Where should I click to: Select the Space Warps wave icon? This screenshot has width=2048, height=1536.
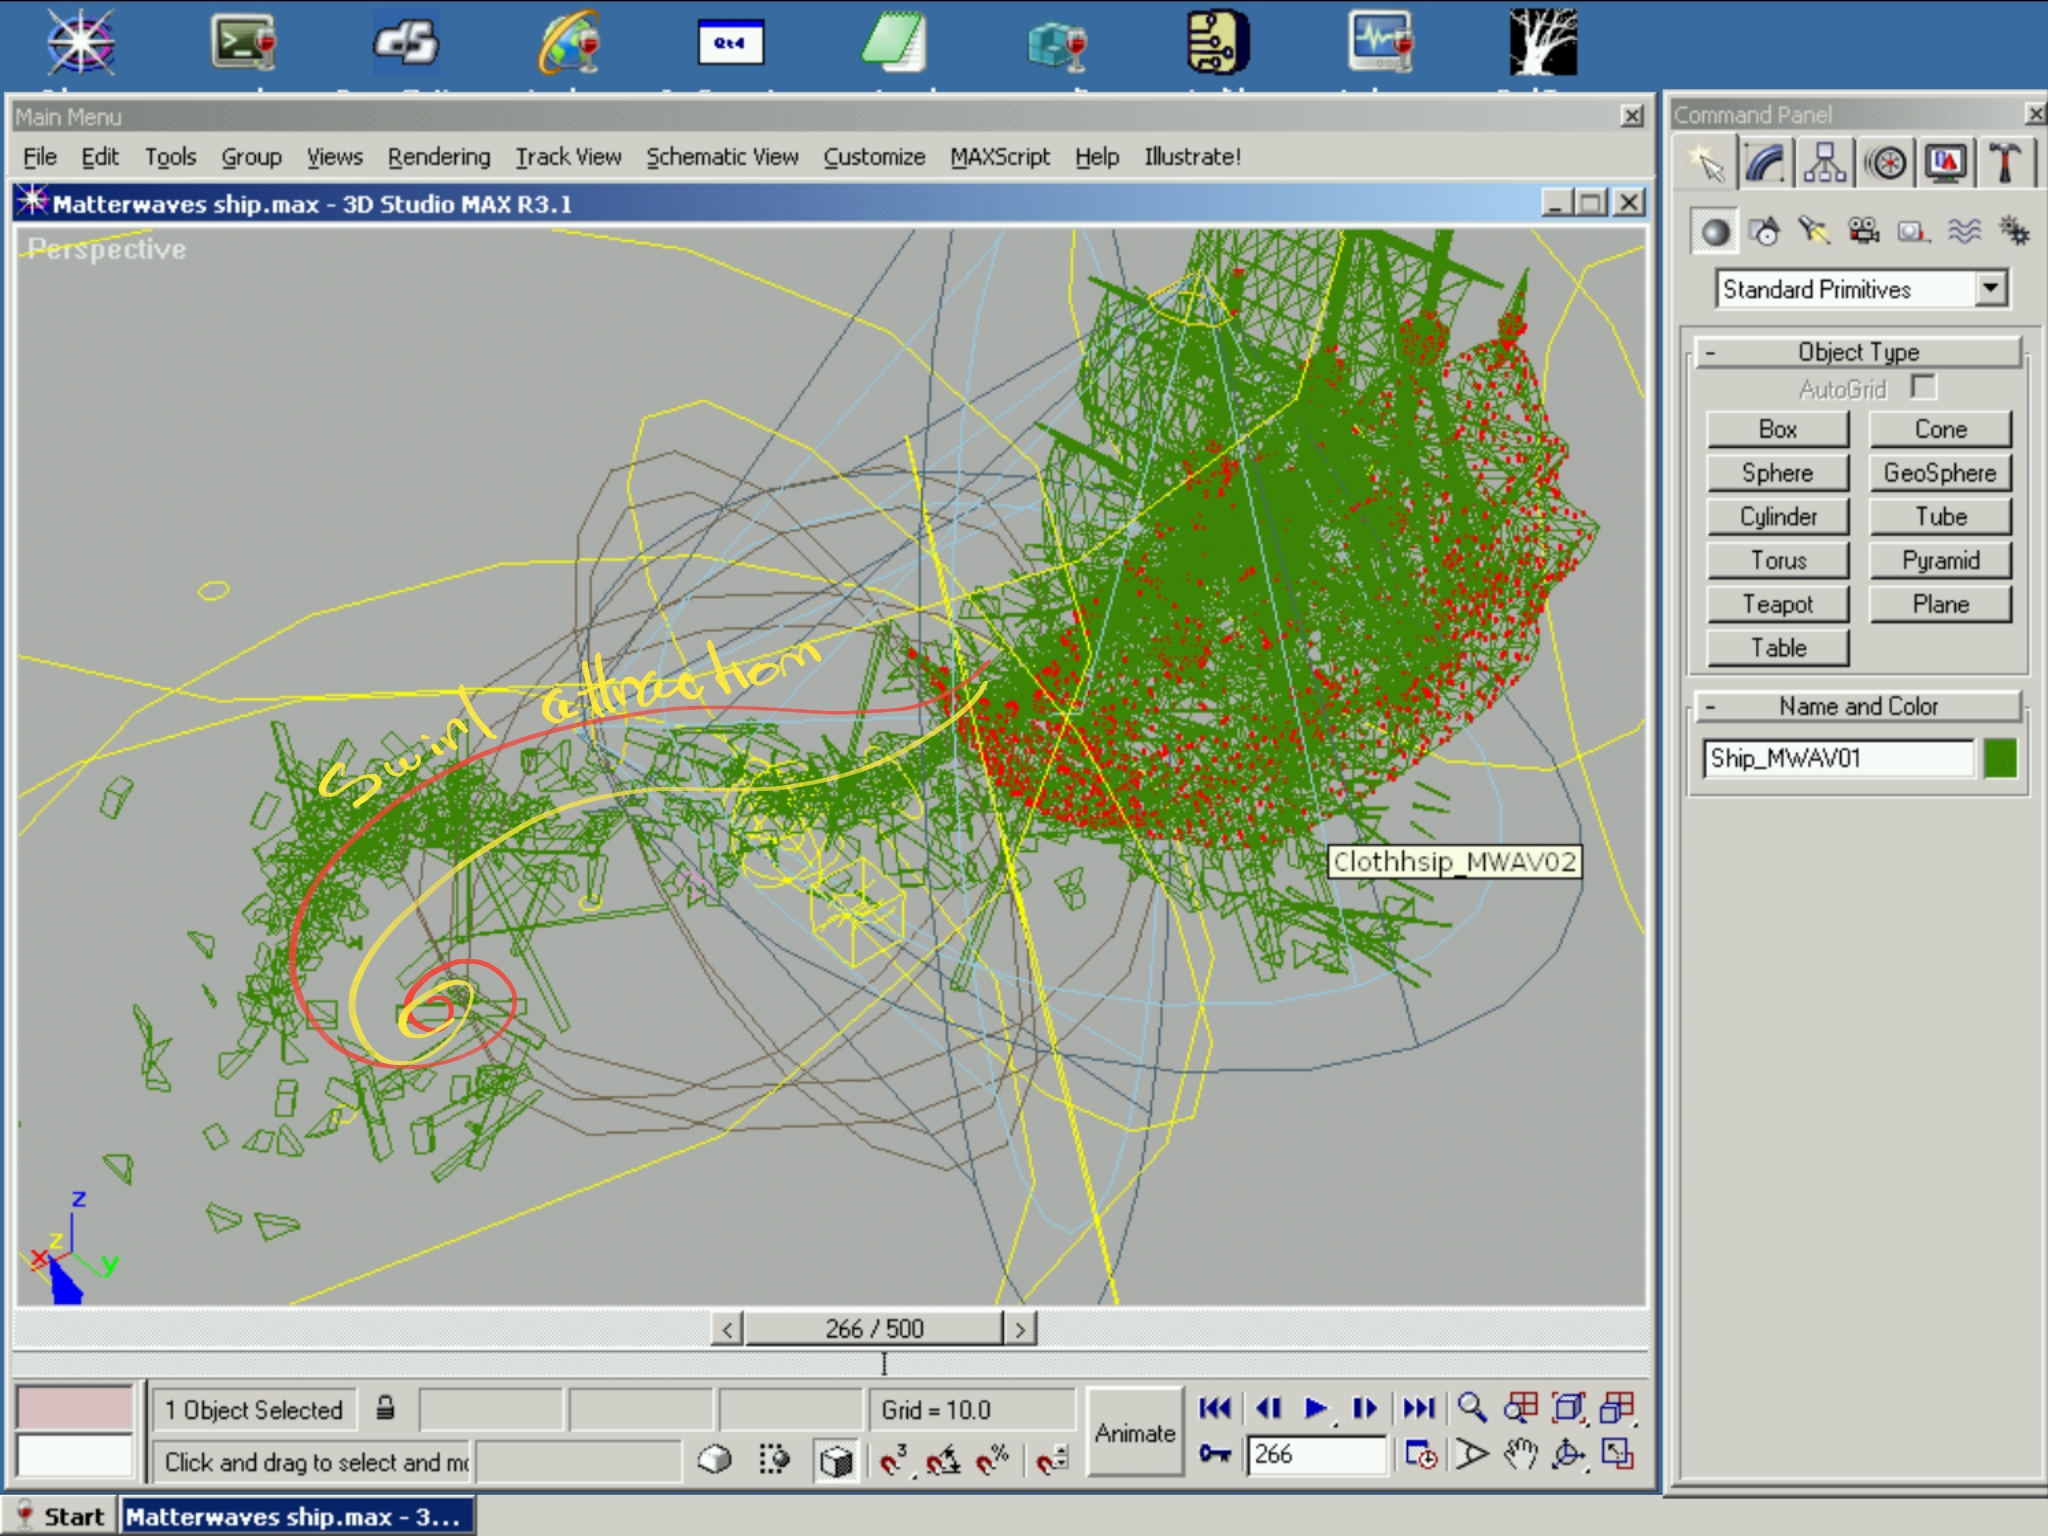pos(1964,232)
